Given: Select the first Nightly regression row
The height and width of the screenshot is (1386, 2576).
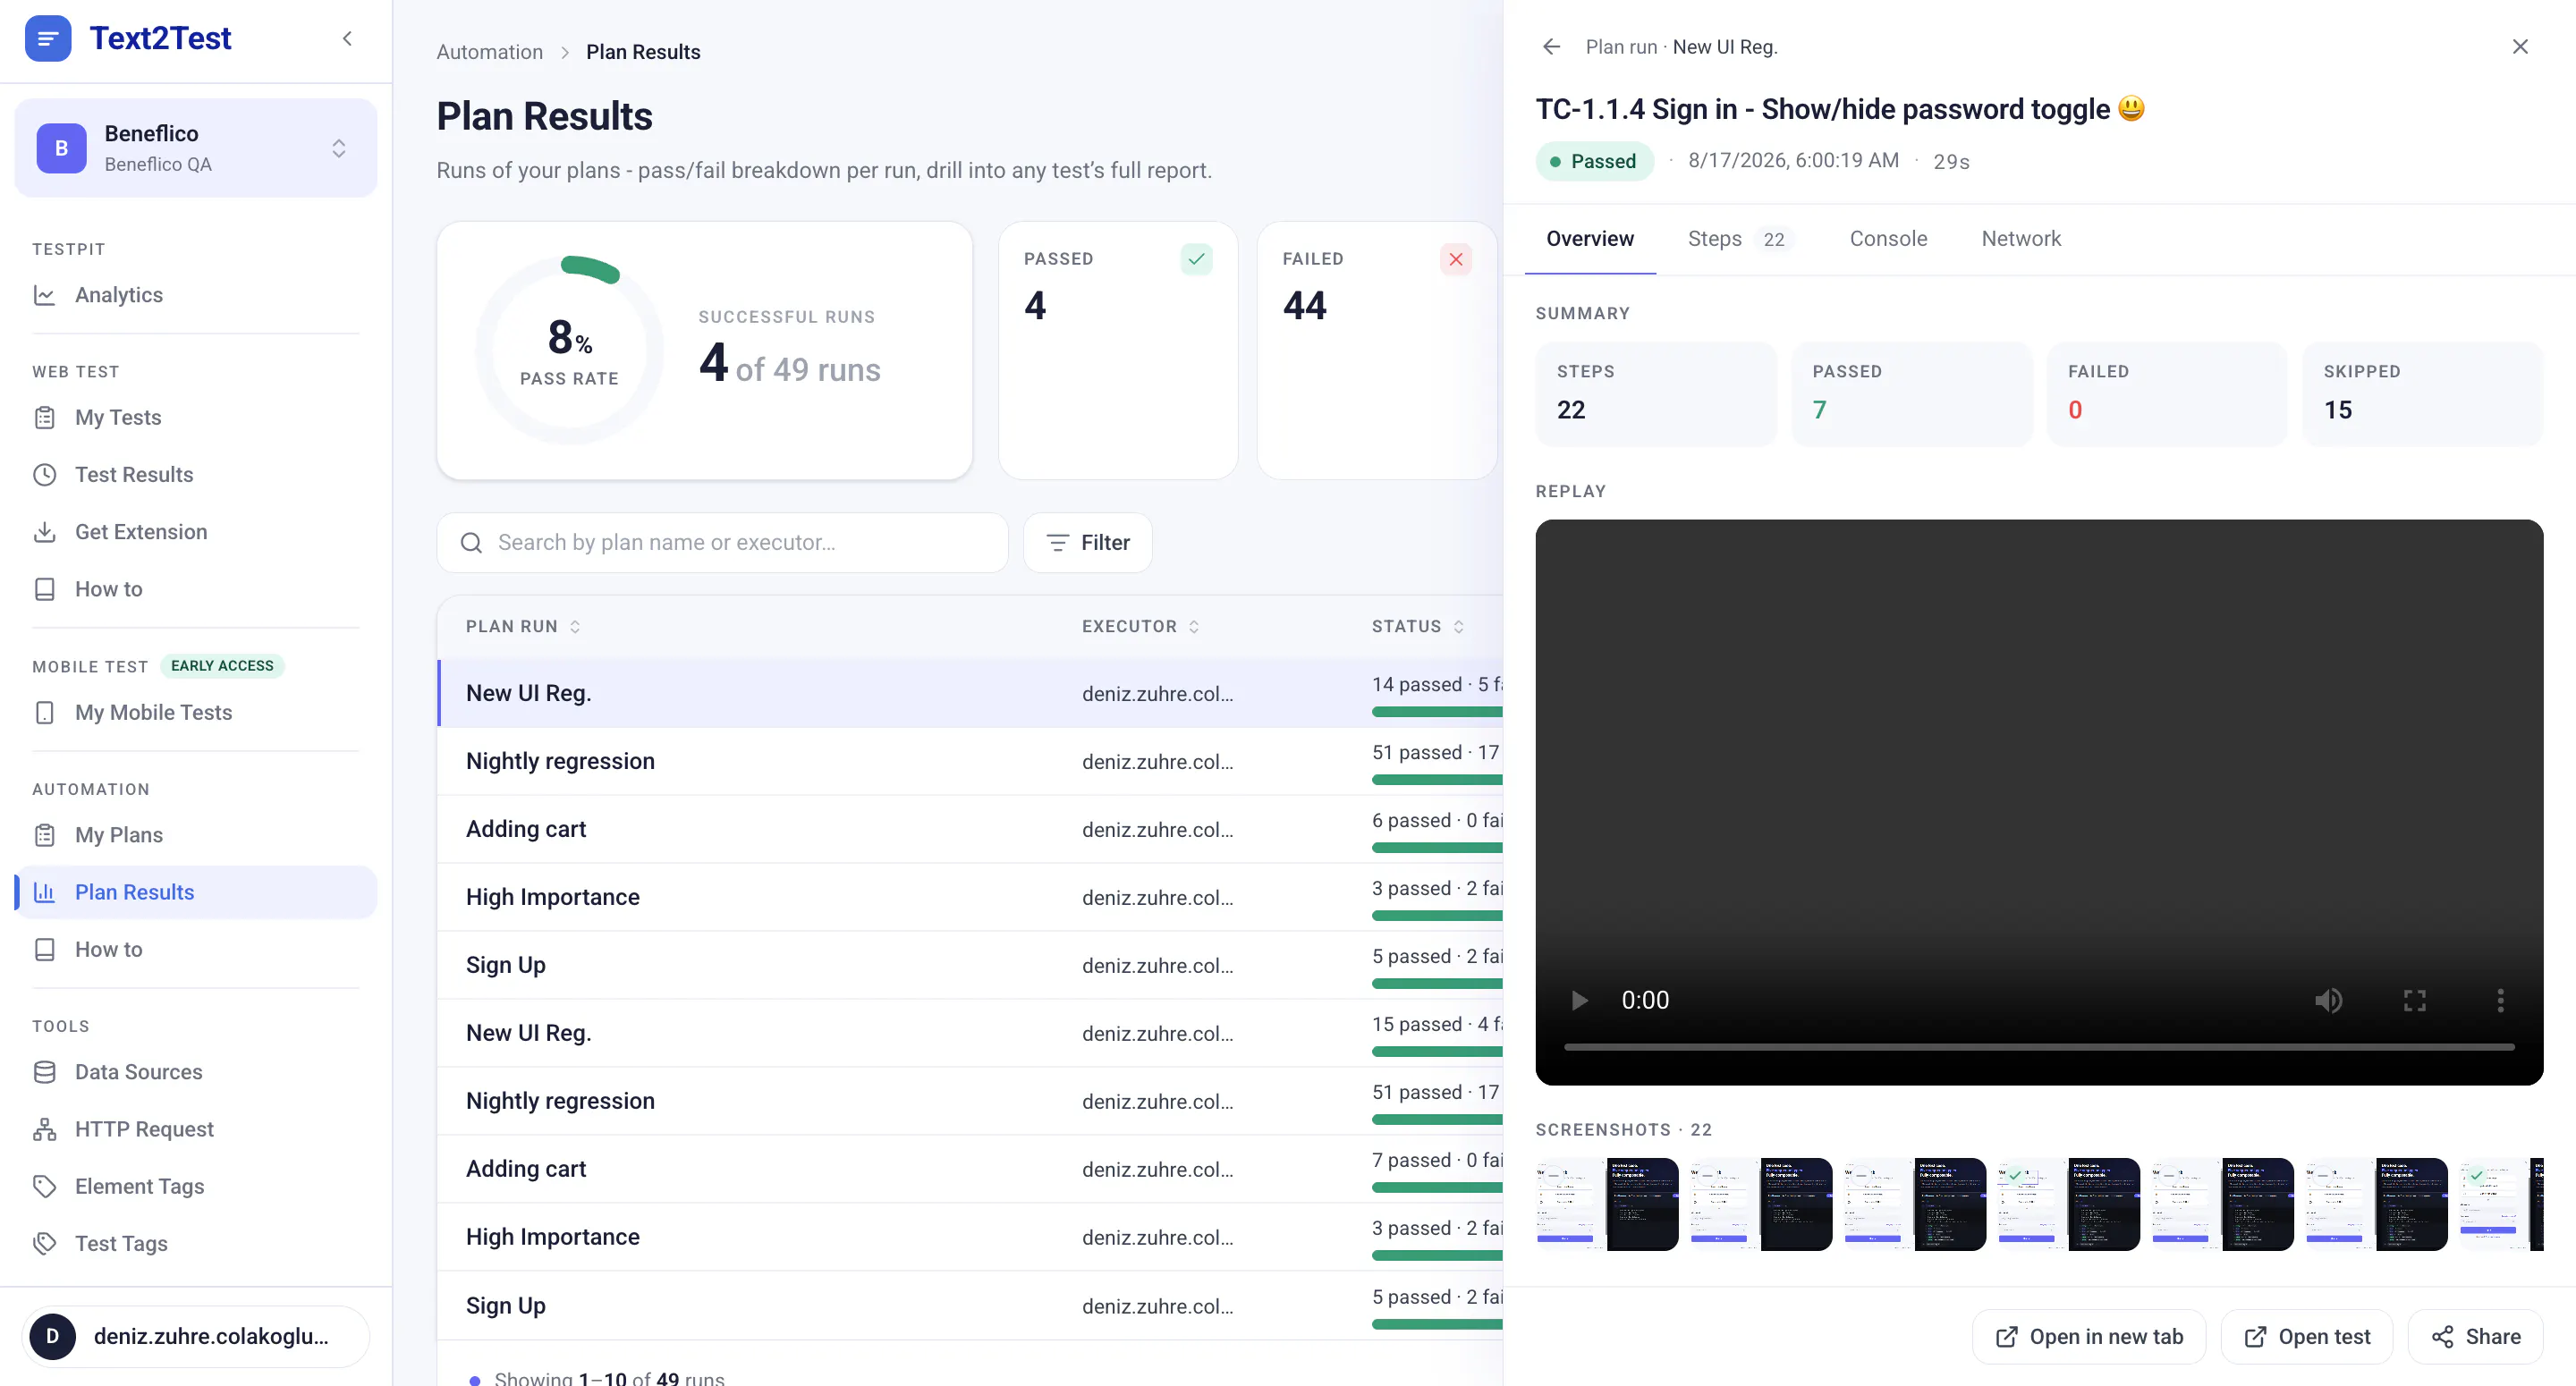Looking at the screenshot, I should (x=970, y=761).
